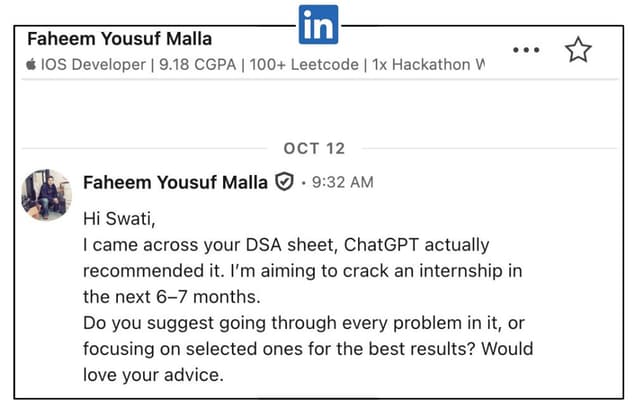This screenshot has height=411, width=640.
Task: Click the 'the next 6–7 months' line
Action: pyautogui.click(x=172, y=297)
